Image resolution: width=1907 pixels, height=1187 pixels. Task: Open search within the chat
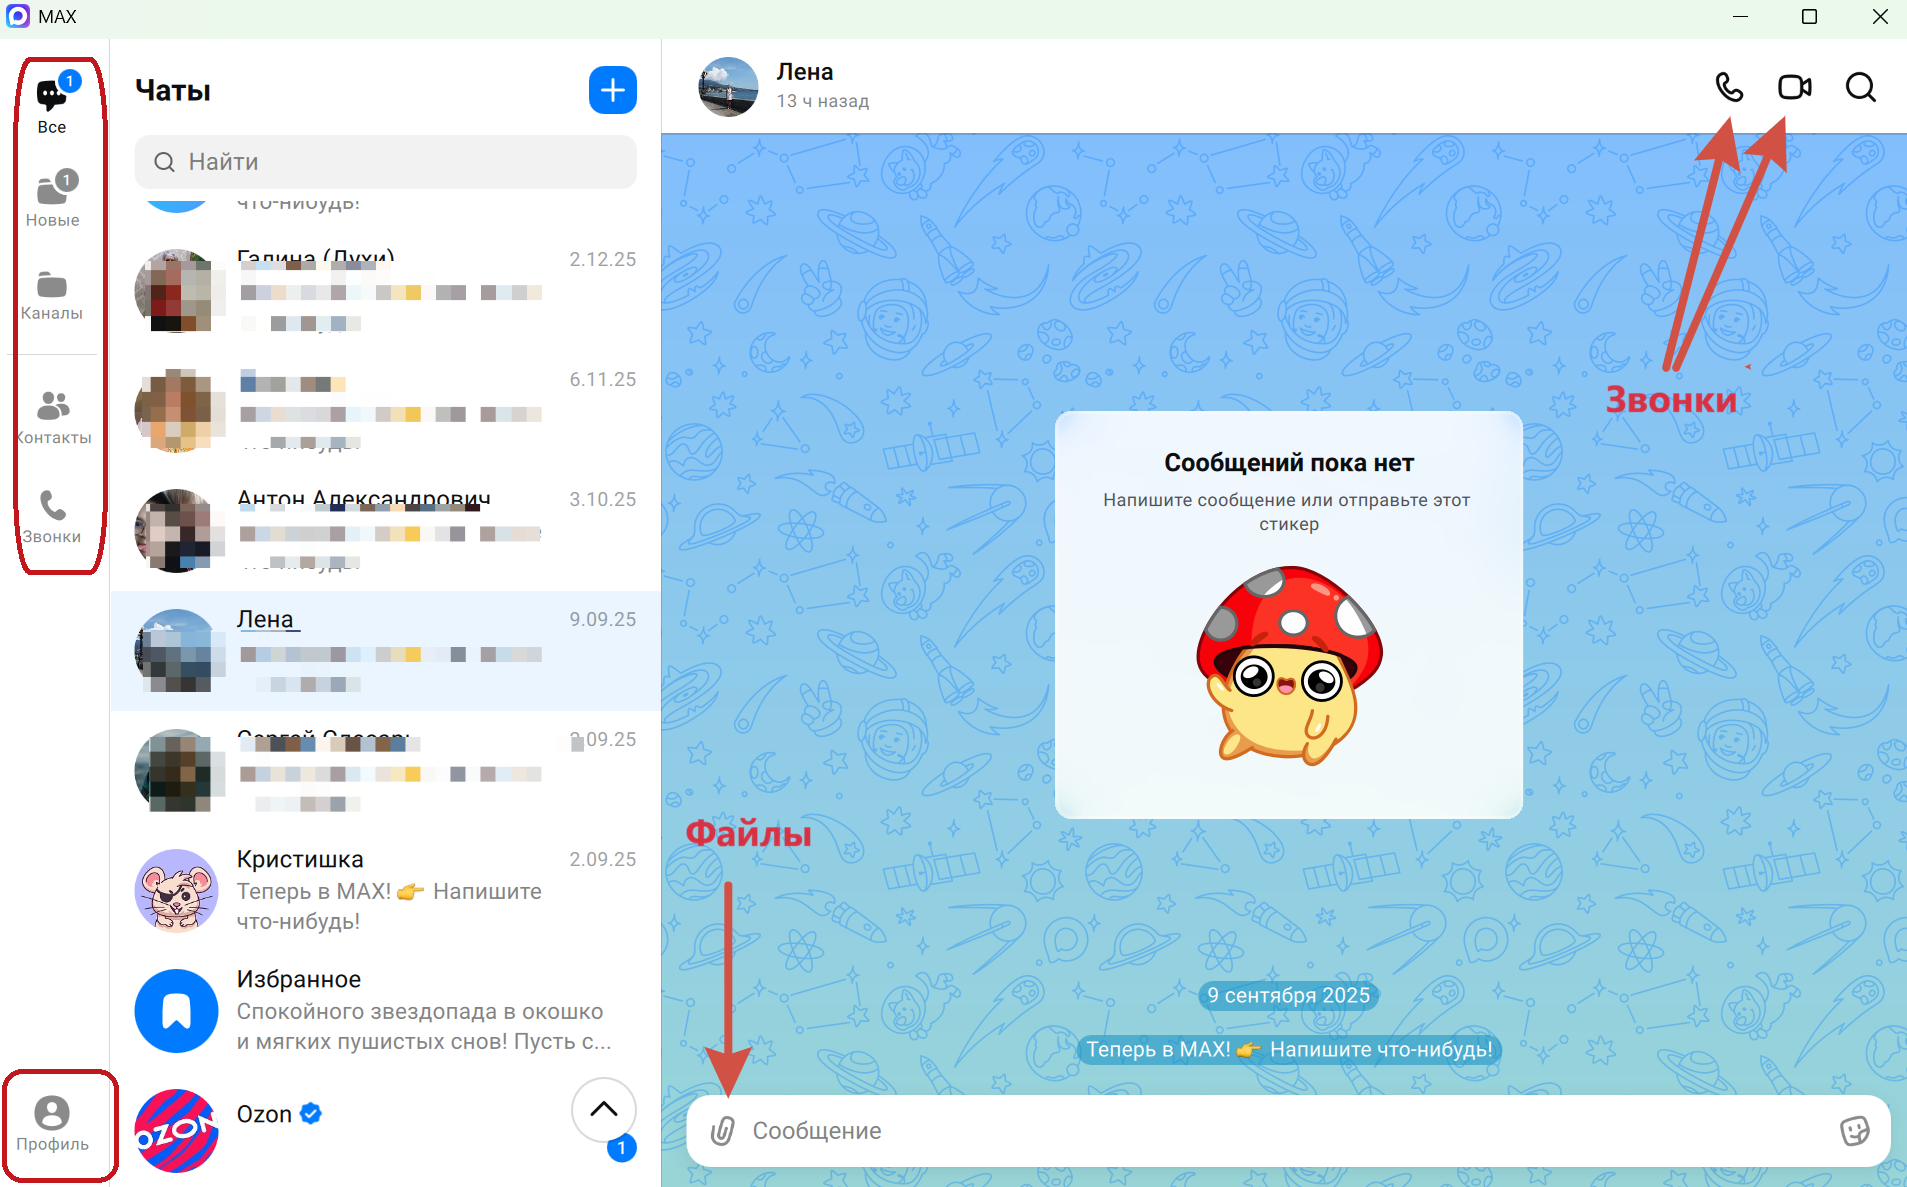pyautogui.click(x=1860, y=88)
